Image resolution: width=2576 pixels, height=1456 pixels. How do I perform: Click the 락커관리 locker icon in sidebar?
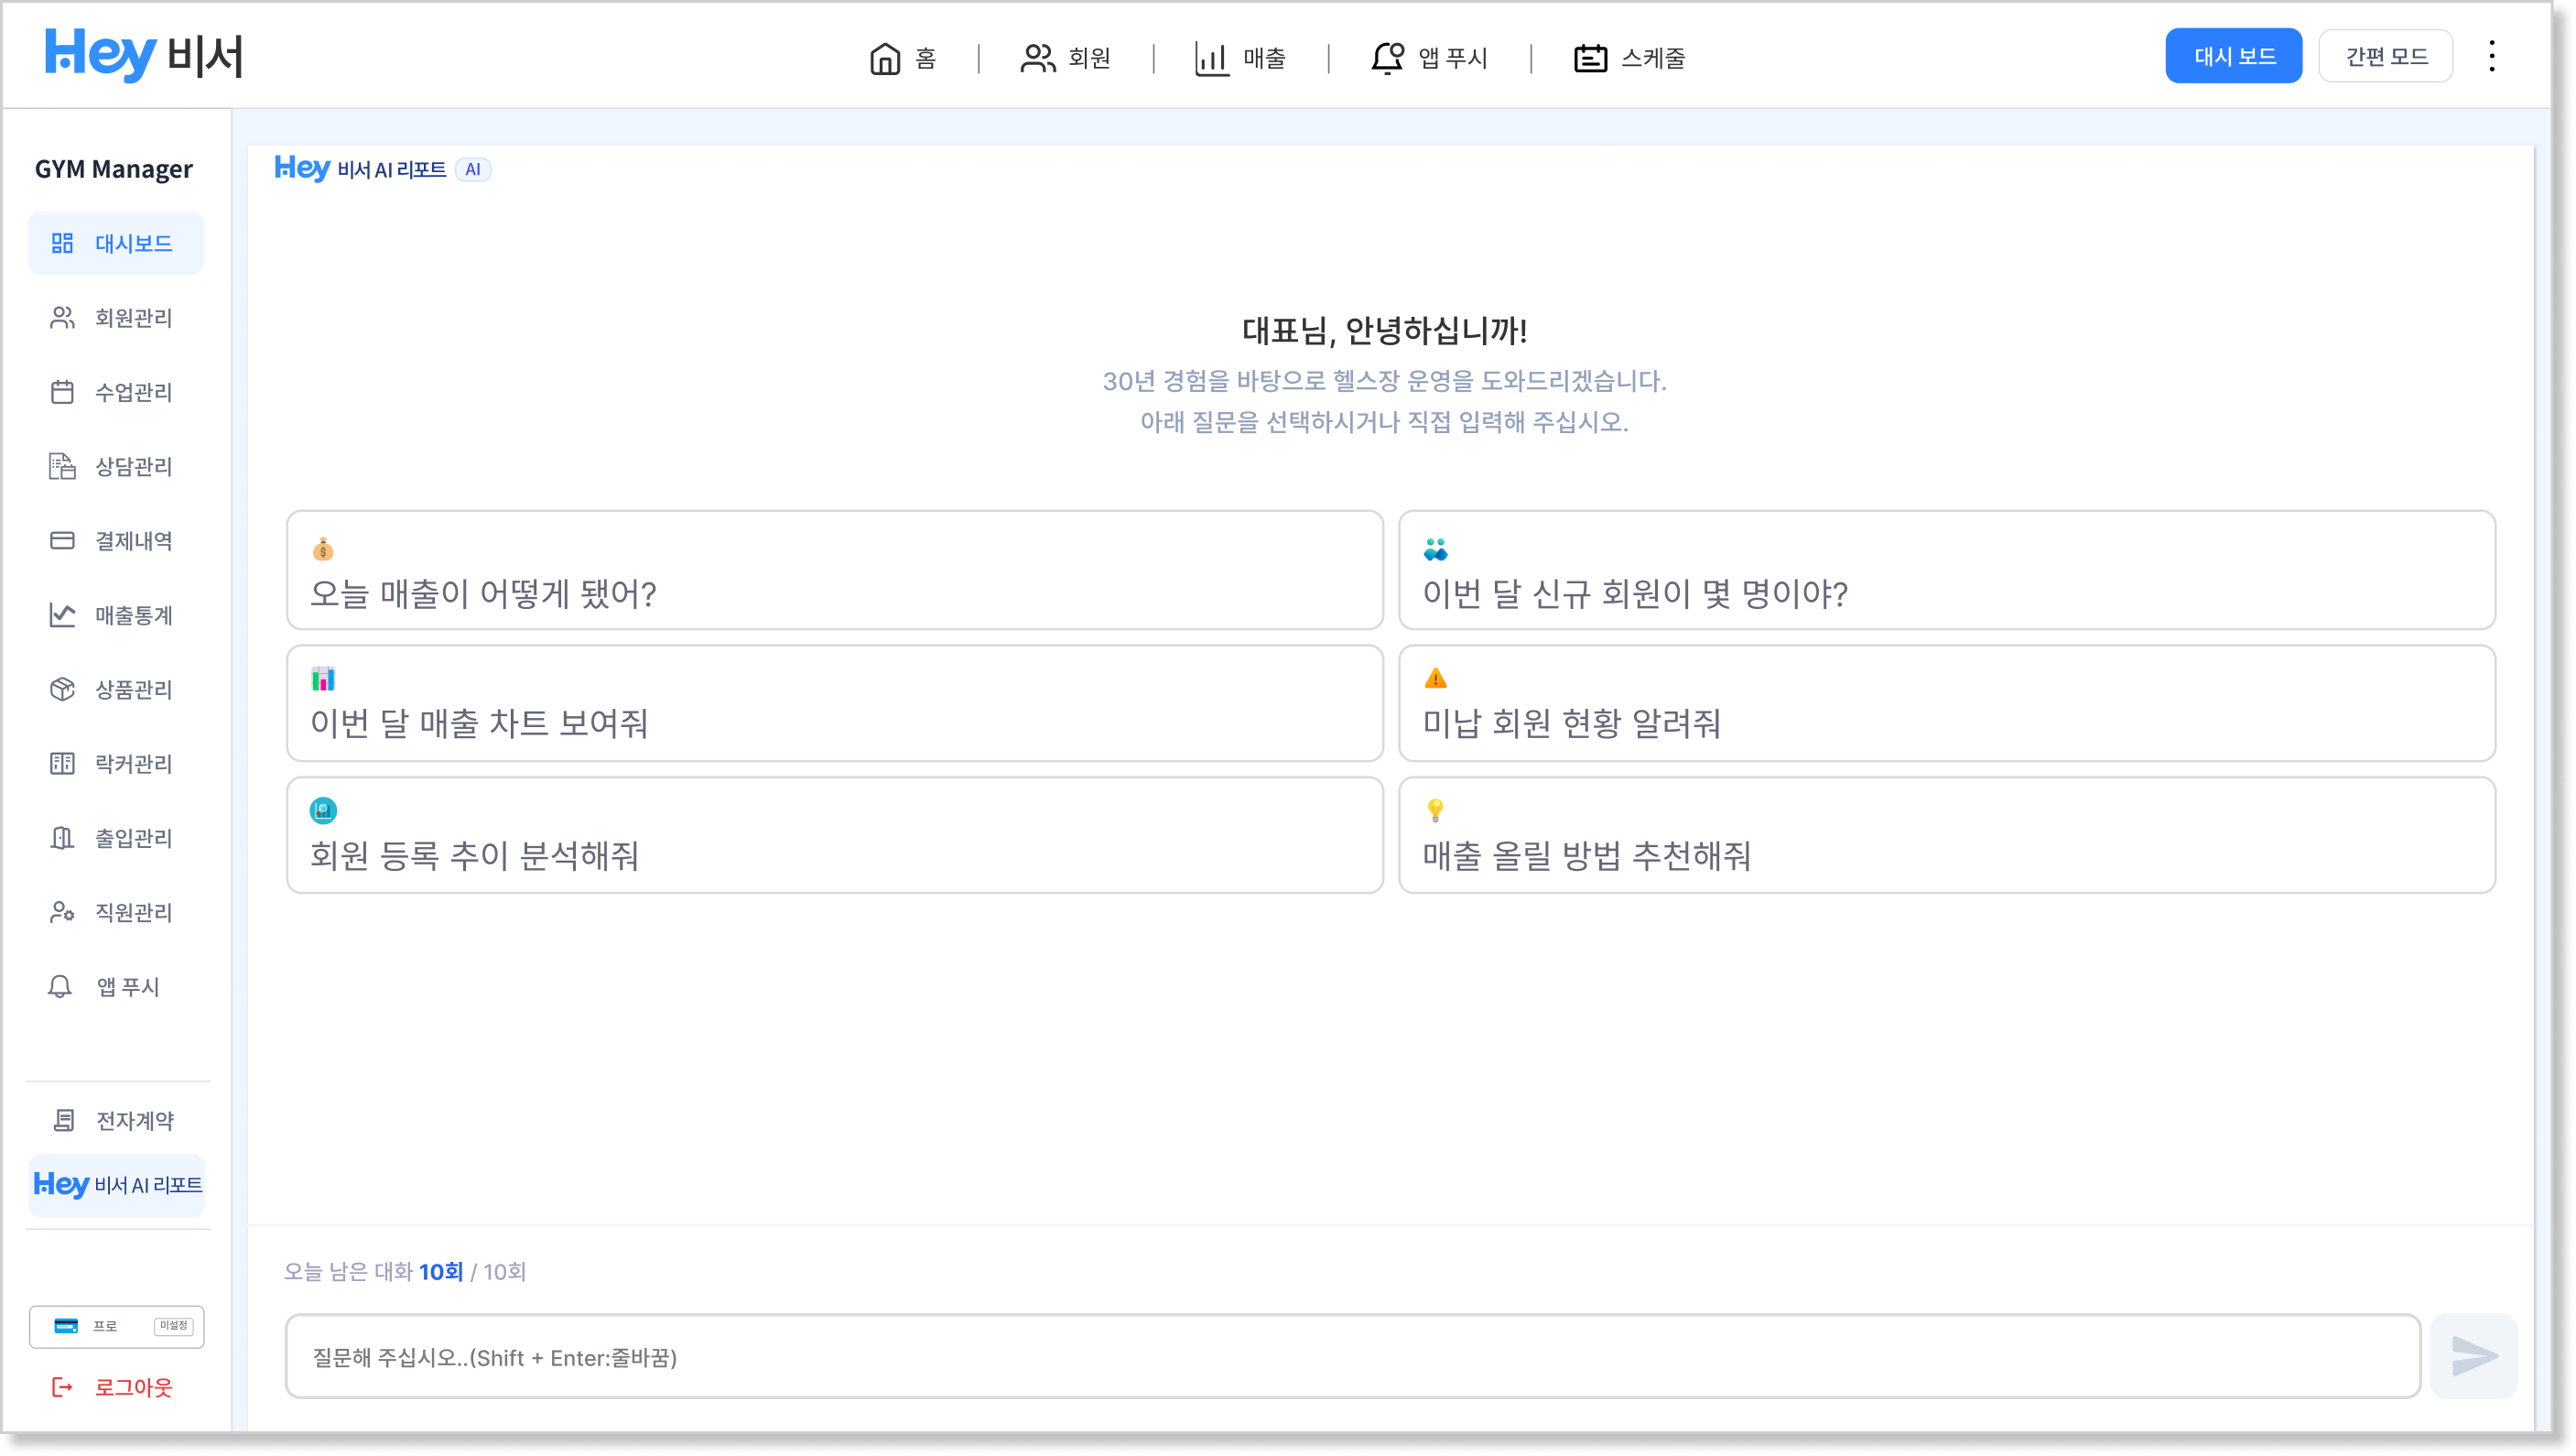tap(62, 763)
